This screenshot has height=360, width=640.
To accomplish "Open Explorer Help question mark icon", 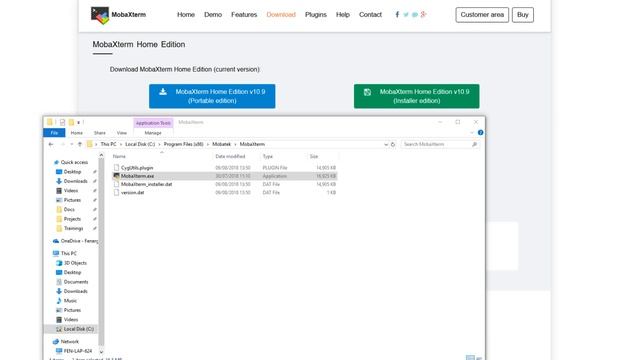I will [480, 133].
